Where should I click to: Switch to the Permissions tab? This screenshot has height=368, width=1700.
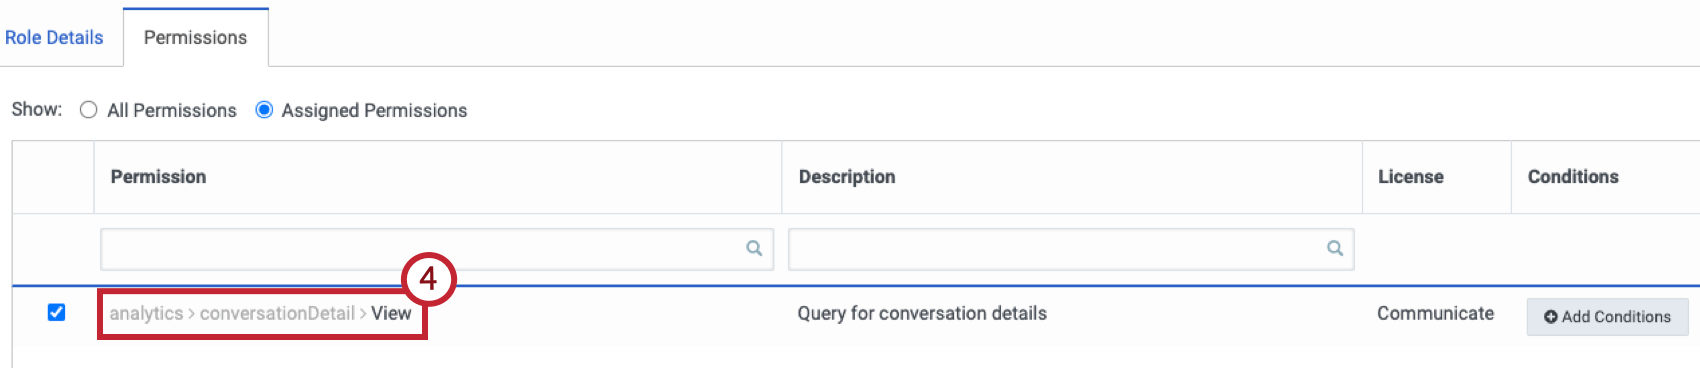coord(195,38)
